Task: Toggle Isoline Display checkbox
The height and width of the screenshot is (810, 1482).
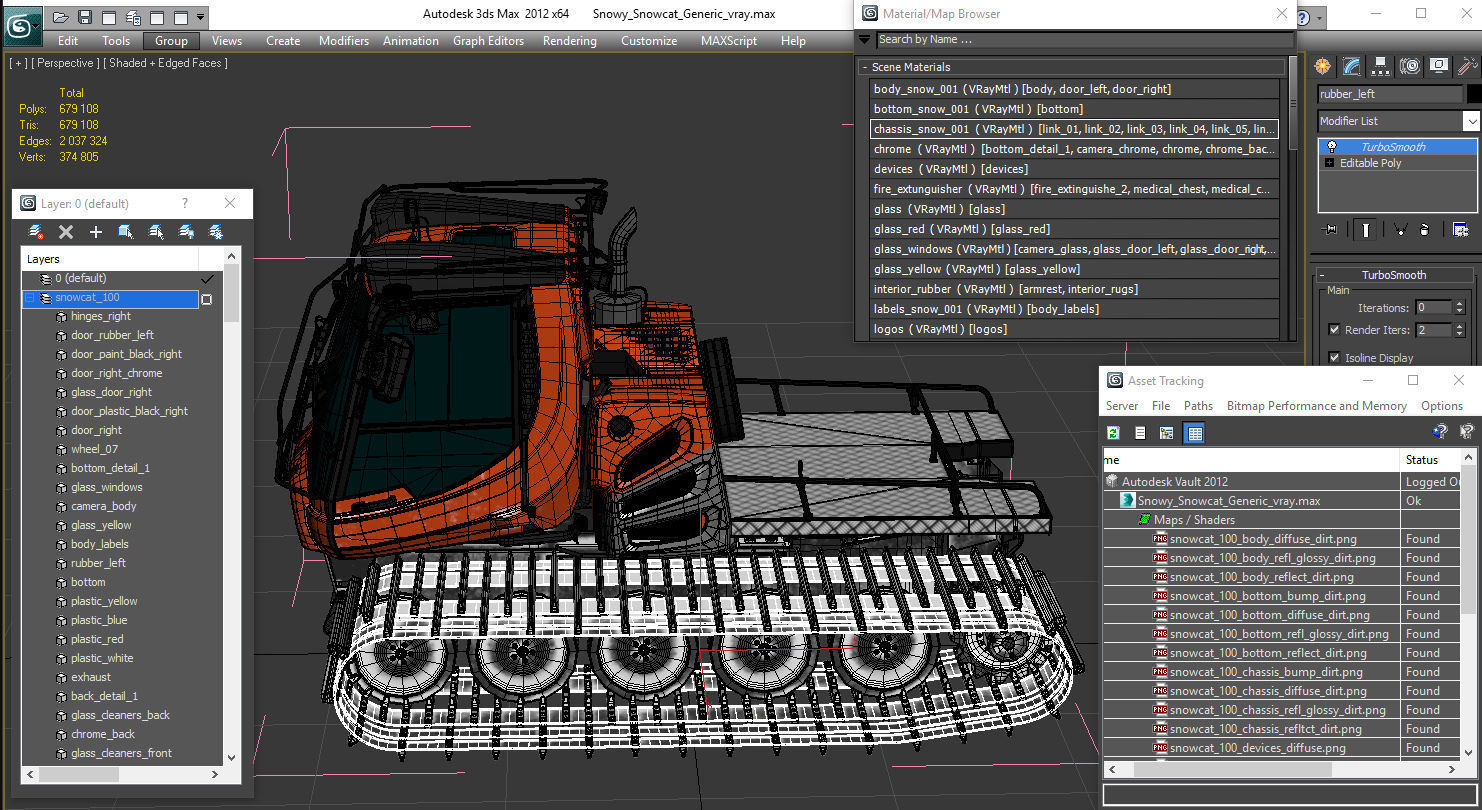Action: click(1334, 358)
